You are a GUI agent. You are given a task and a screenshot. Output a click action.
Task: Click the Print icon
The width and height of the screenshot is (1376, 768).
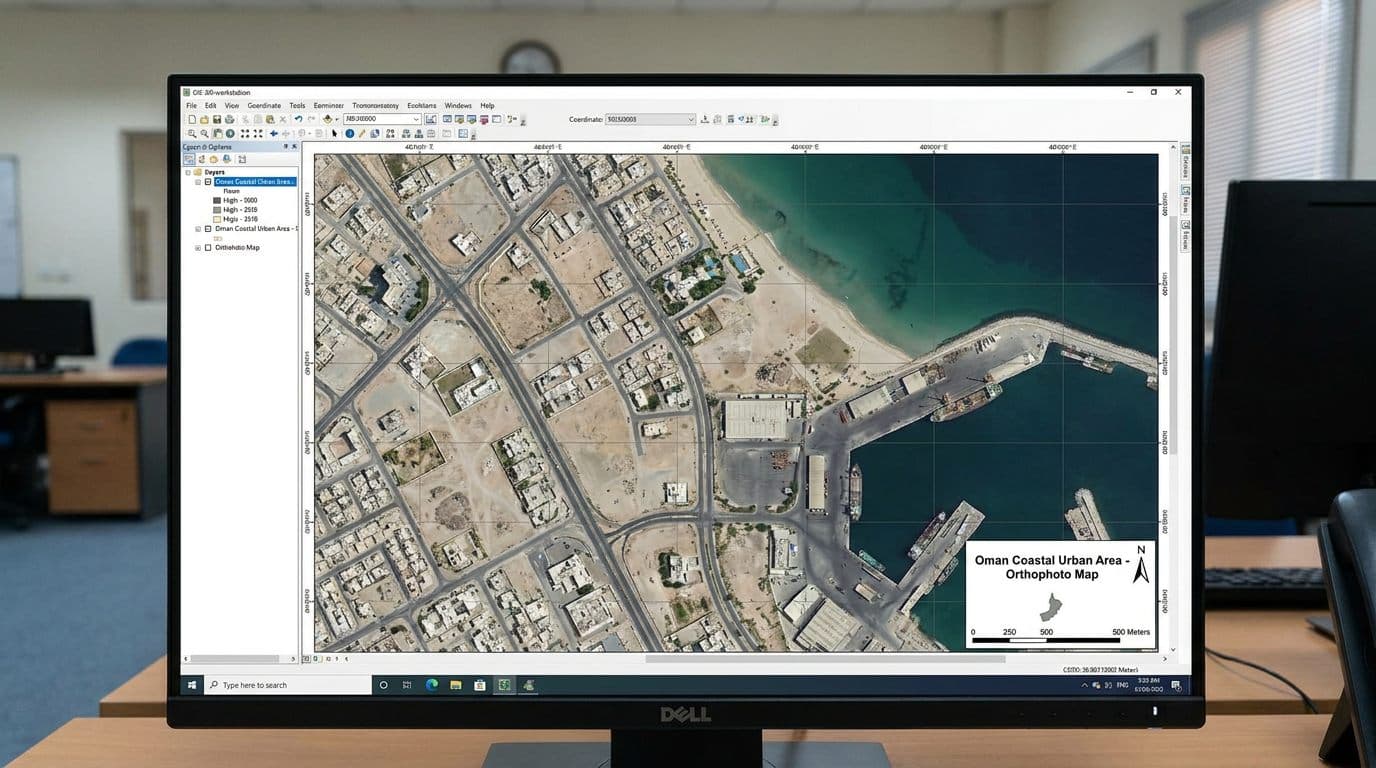tap(230, 119)
